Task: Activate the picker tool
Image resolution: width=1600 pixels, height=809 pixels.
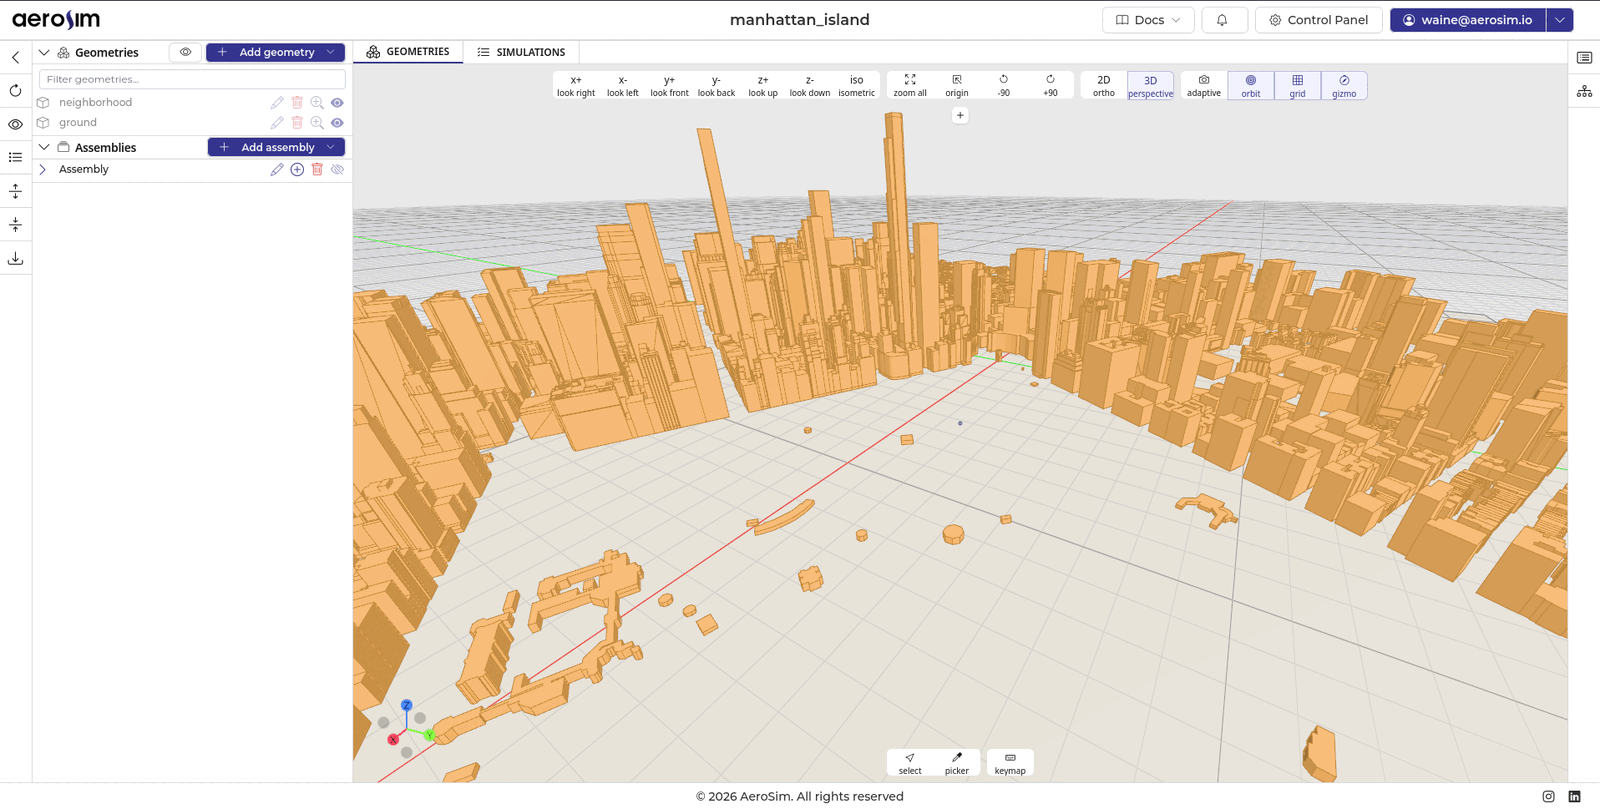Action: click(957, 763)
